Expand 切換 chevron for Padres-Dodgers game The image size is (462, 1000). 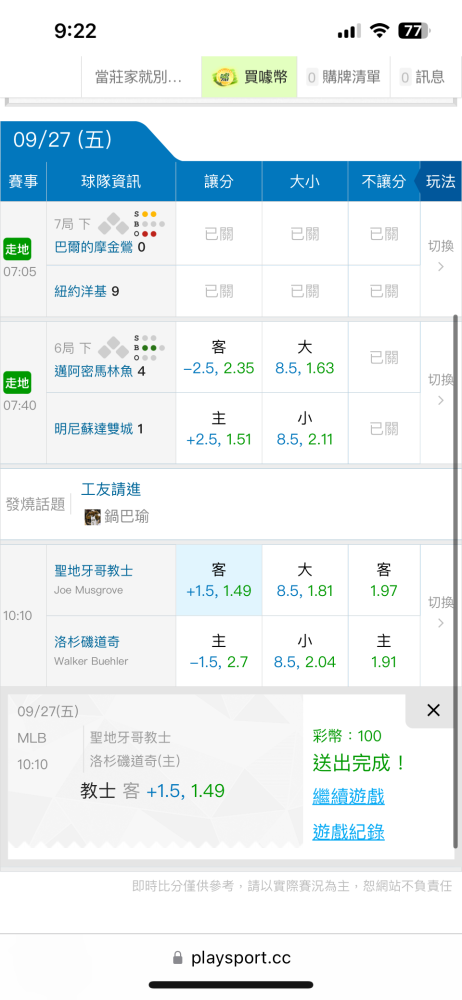coord(441,613)
